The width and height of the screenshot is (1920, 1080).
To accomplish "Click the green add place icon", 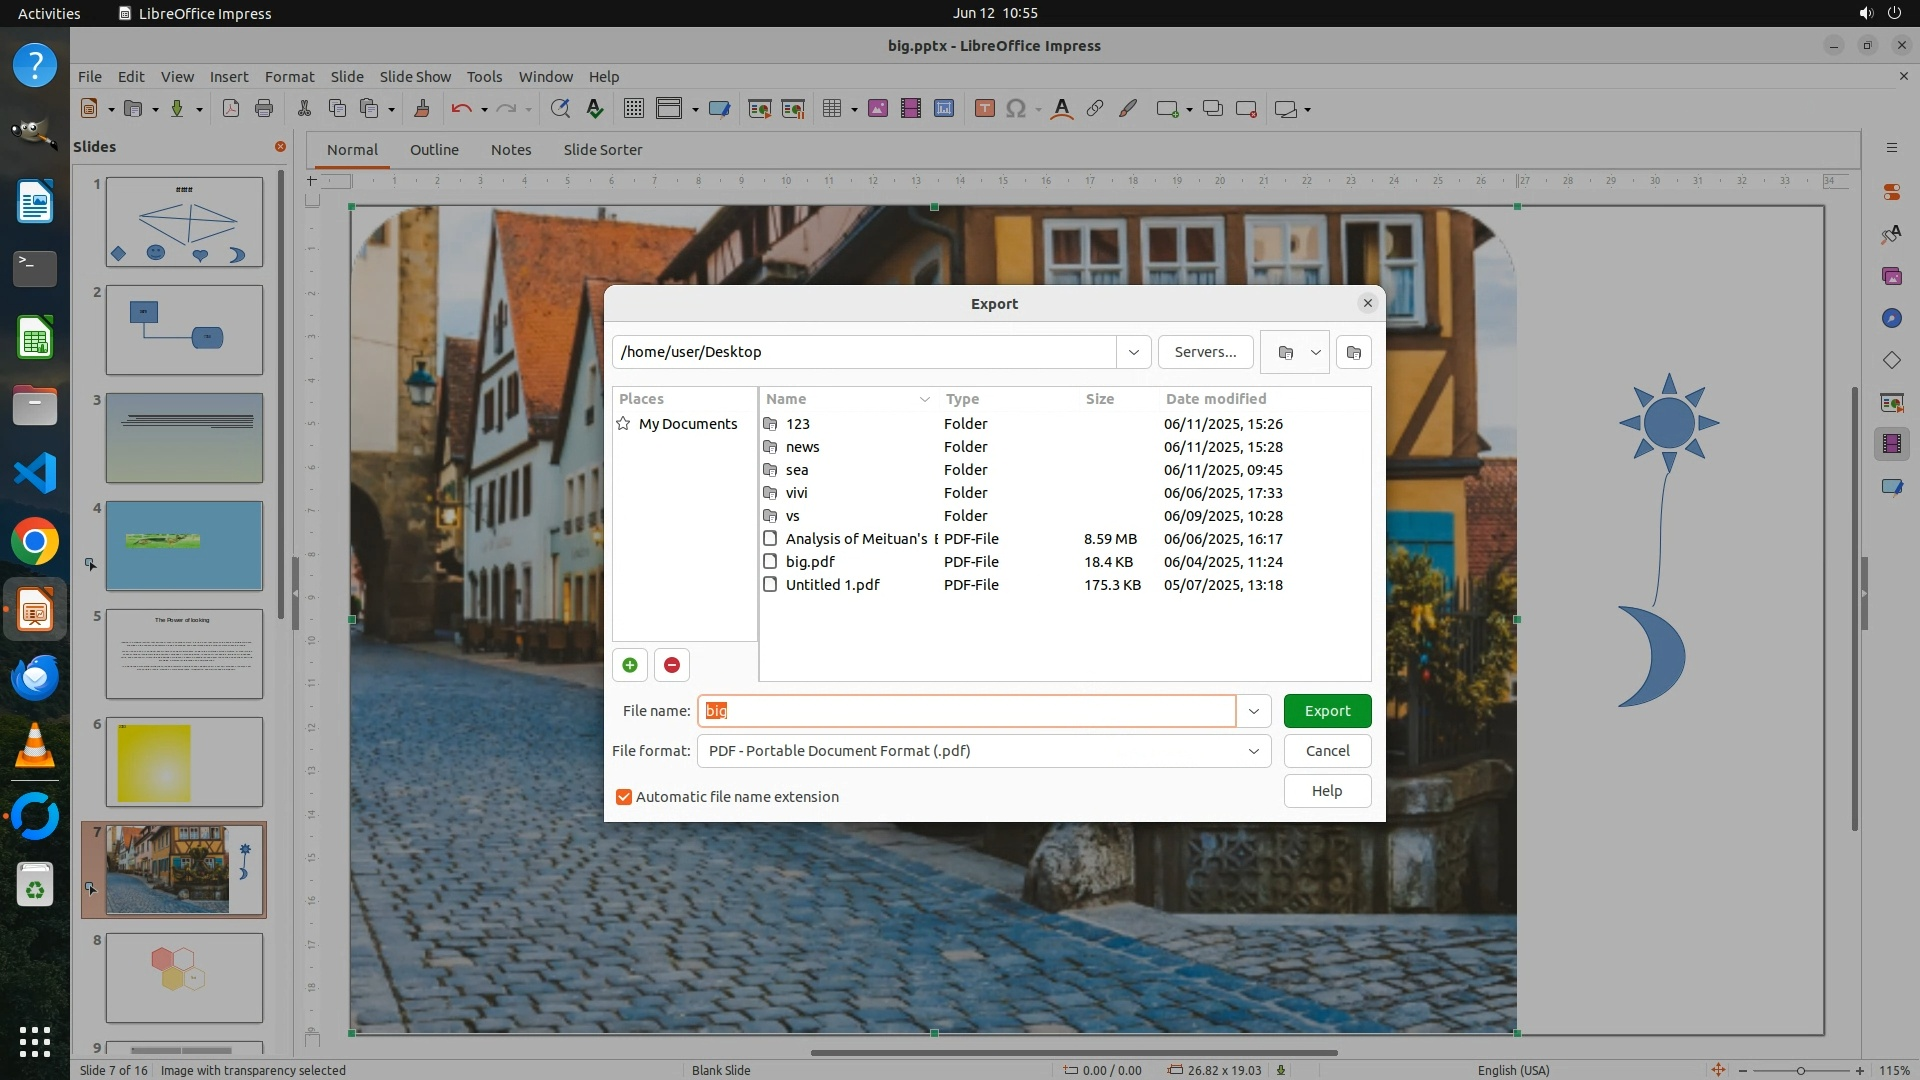I will pyautogui.click(x=630, y=665).
